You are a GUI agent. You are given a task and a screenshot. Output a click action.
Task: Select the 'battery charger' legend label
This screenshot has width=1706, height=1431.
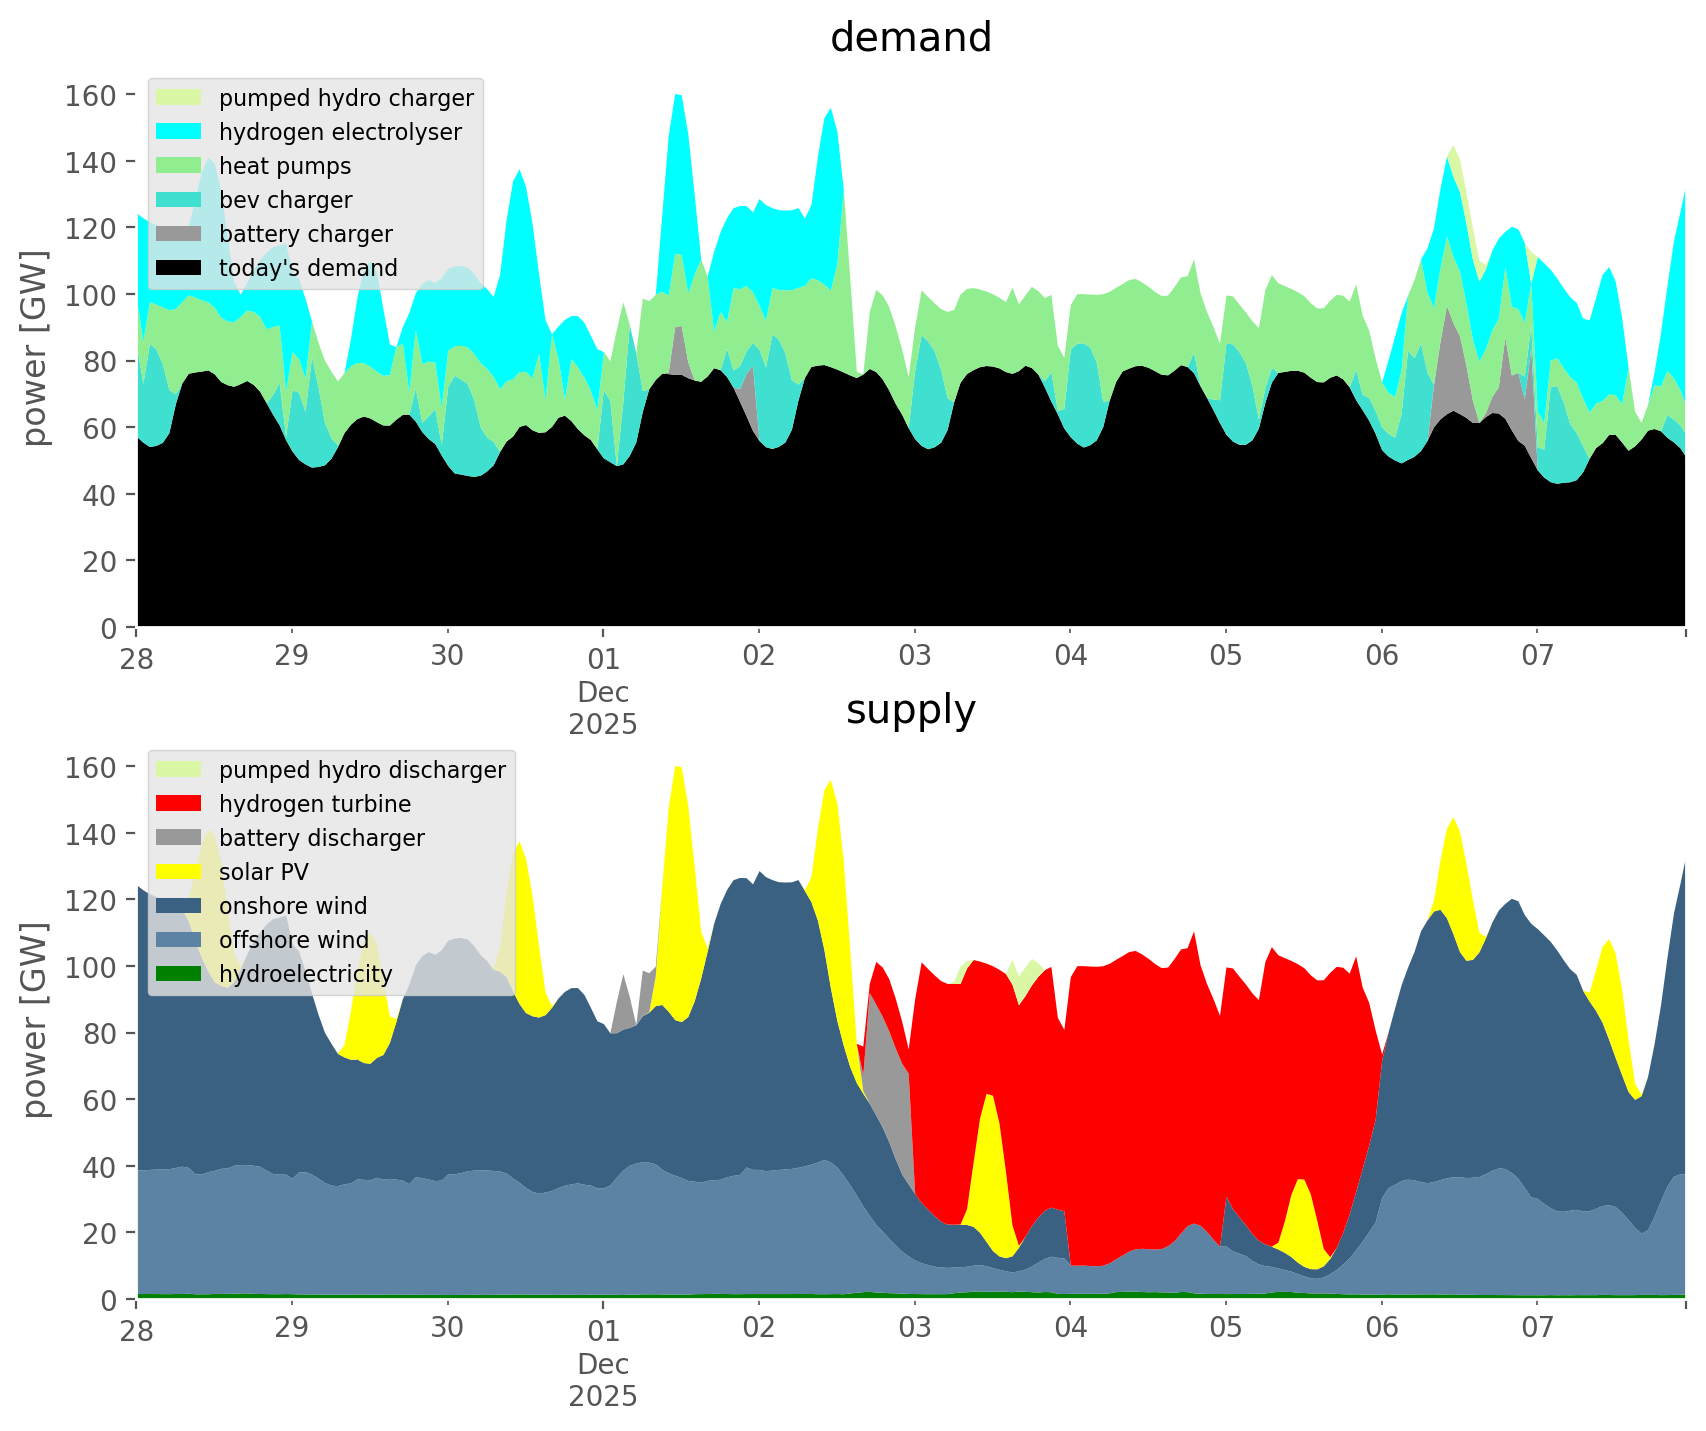point(305,234)
